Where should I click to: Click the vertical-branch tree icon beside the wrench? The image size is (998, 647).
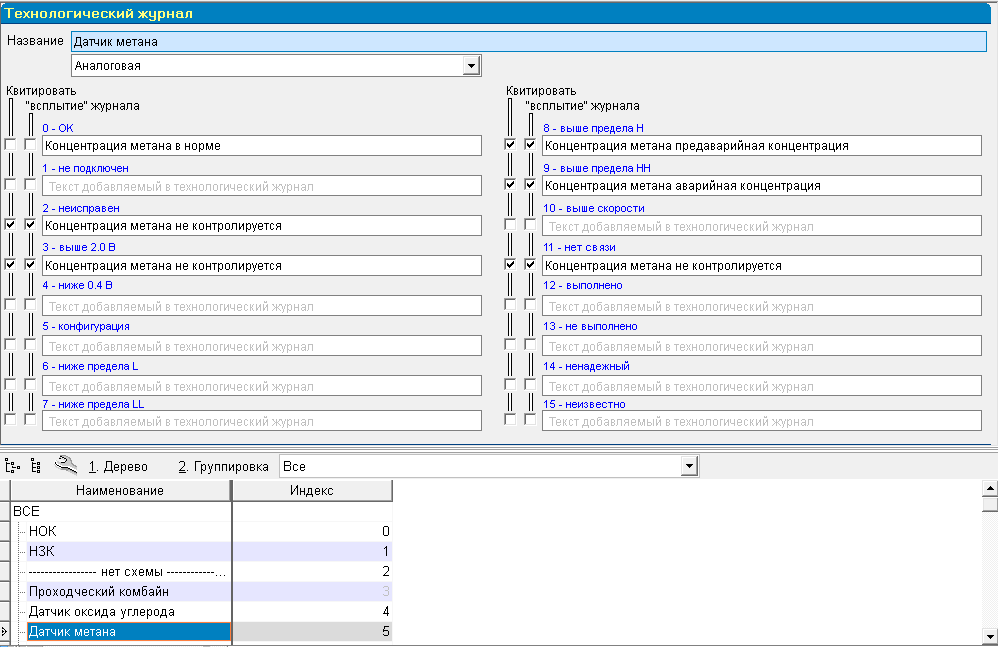[37, 466]
